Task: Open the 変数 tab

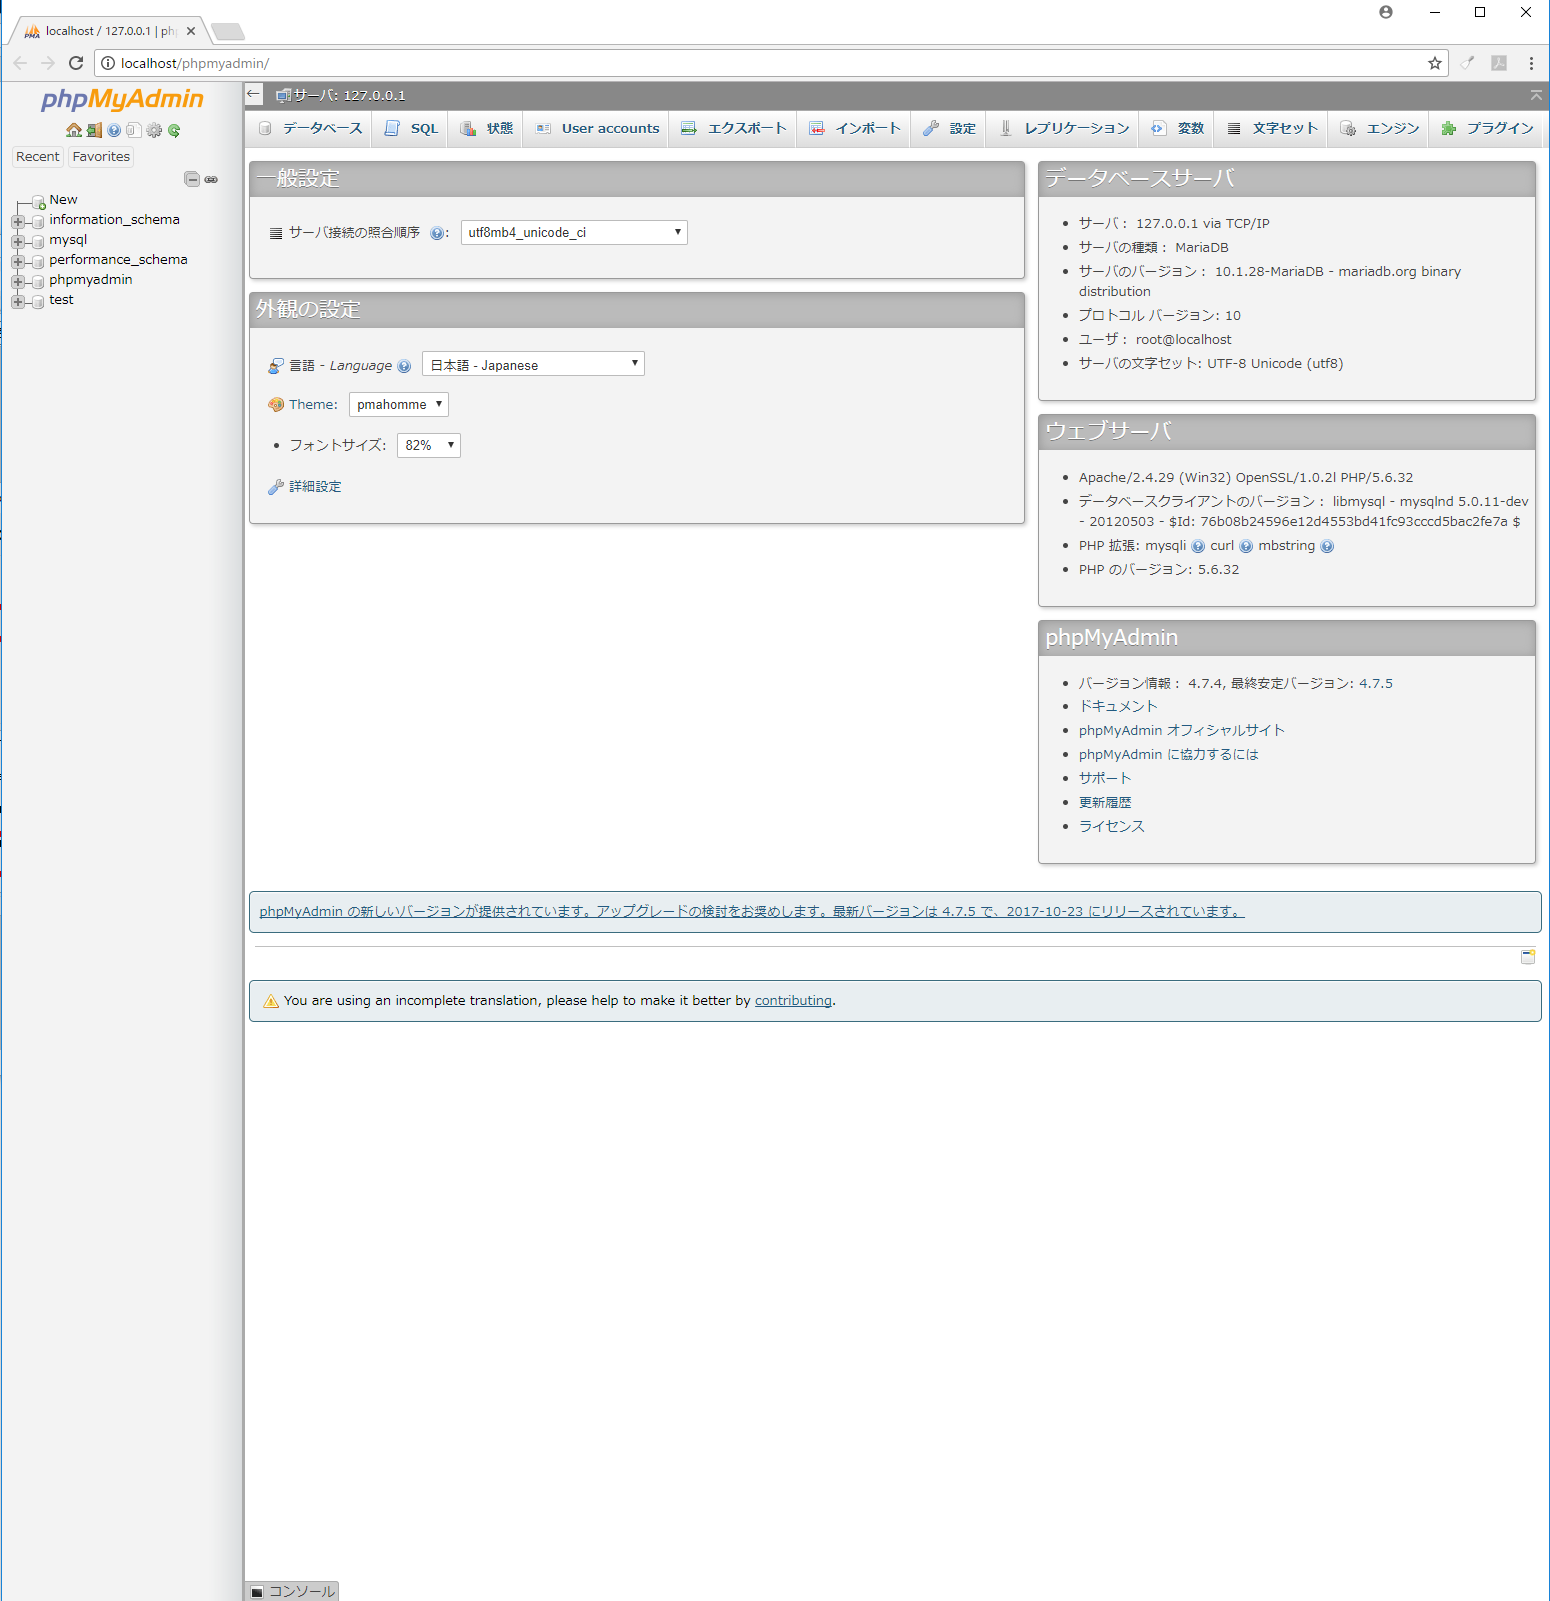Action: pyautogui.click(x=1177, y=128)
